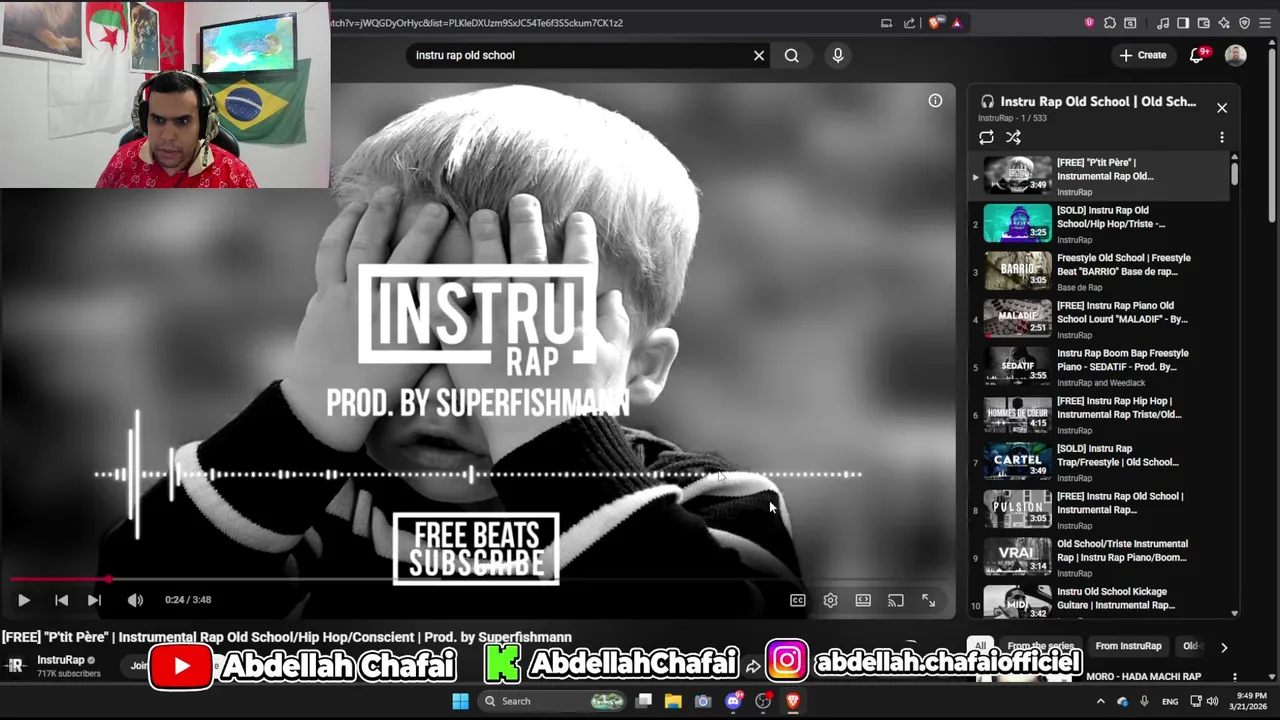Open 'CARTEL' trap freestyle thumbnail
1280x720 pixels.
(x=1018, y=462)
